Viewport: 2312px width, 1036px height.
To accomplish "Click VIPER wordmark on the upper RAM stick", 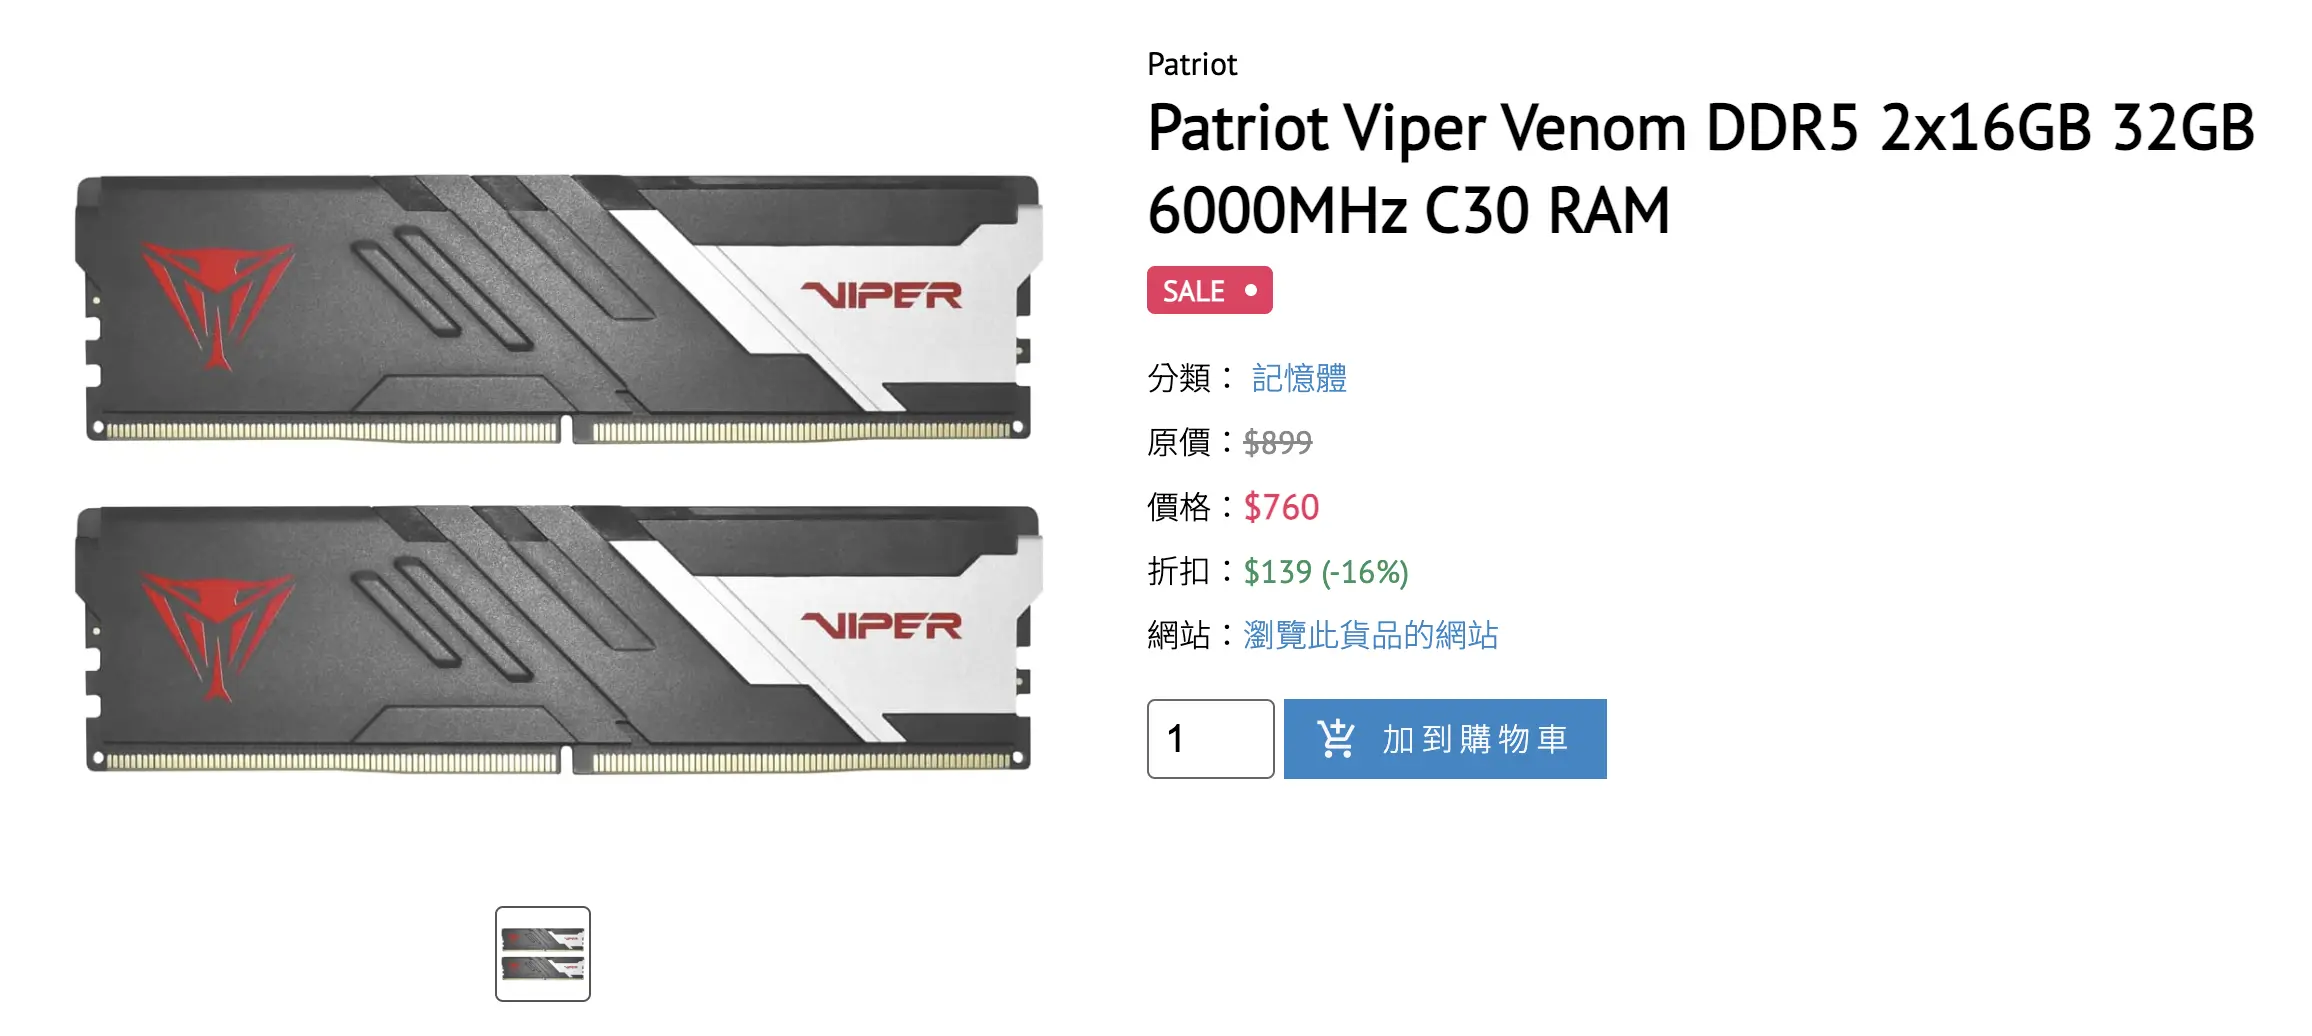I will point(882,295).
